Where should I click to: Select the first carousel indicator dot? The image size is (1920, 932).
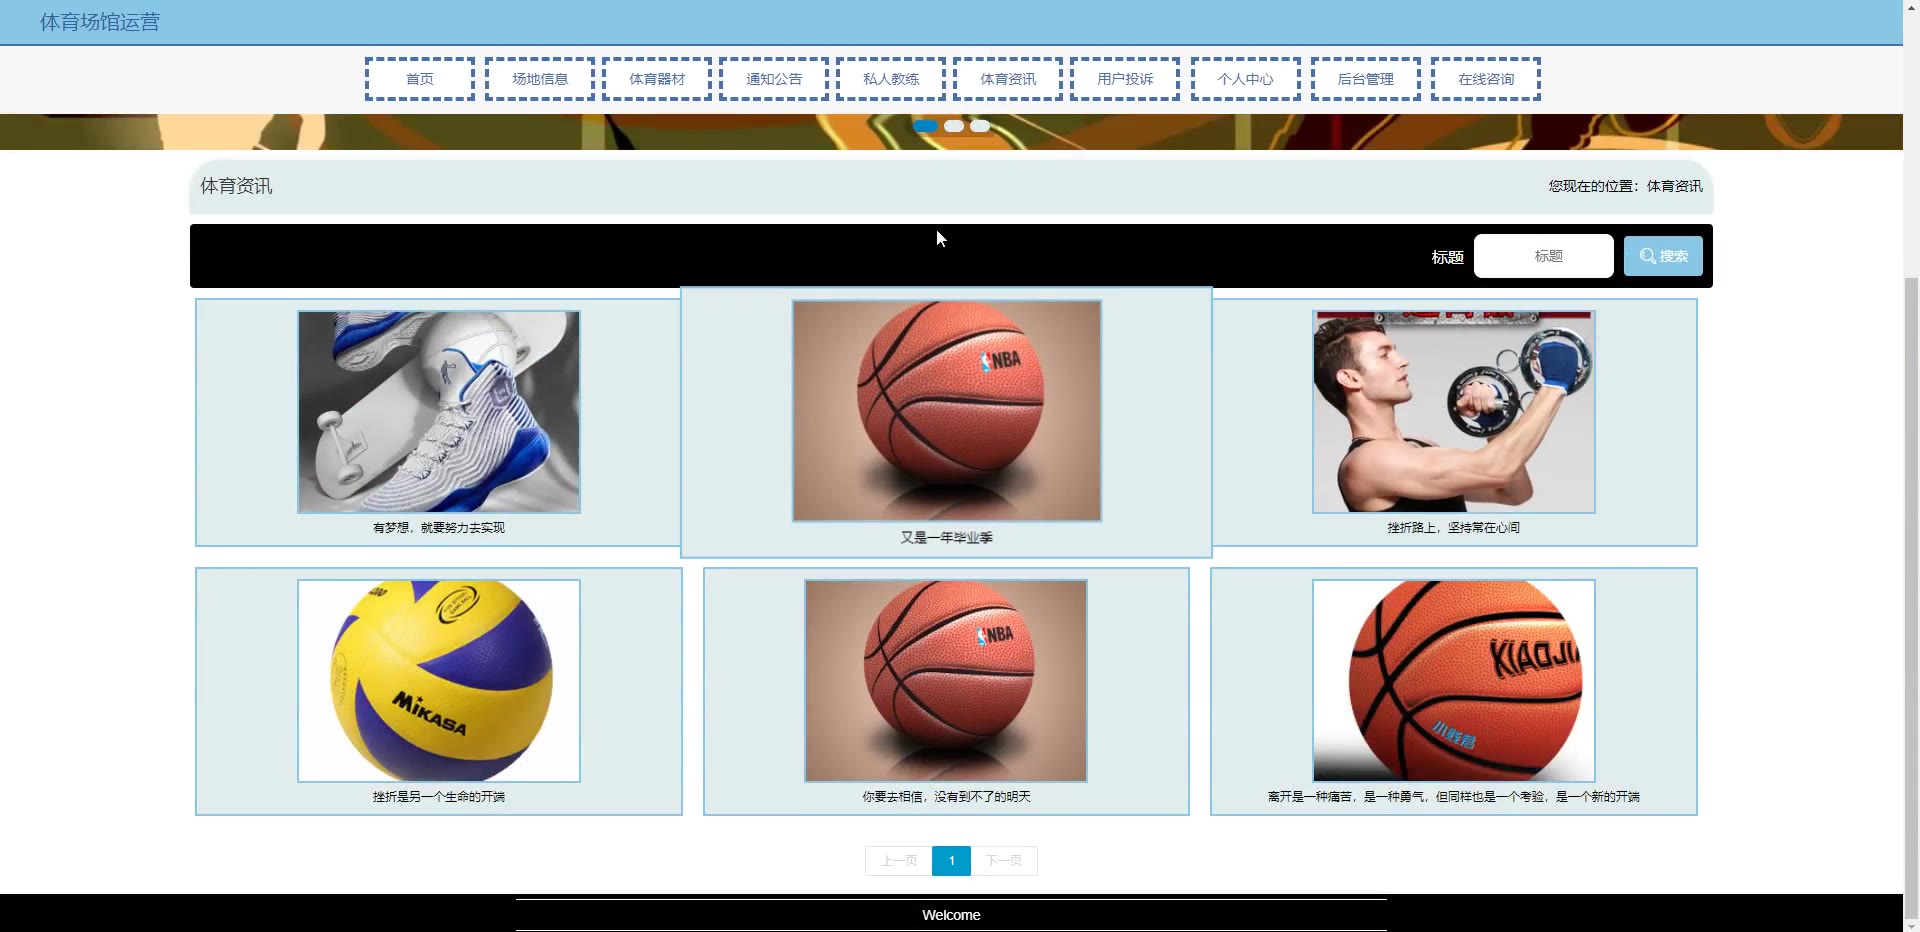click(x=925, y=126)
